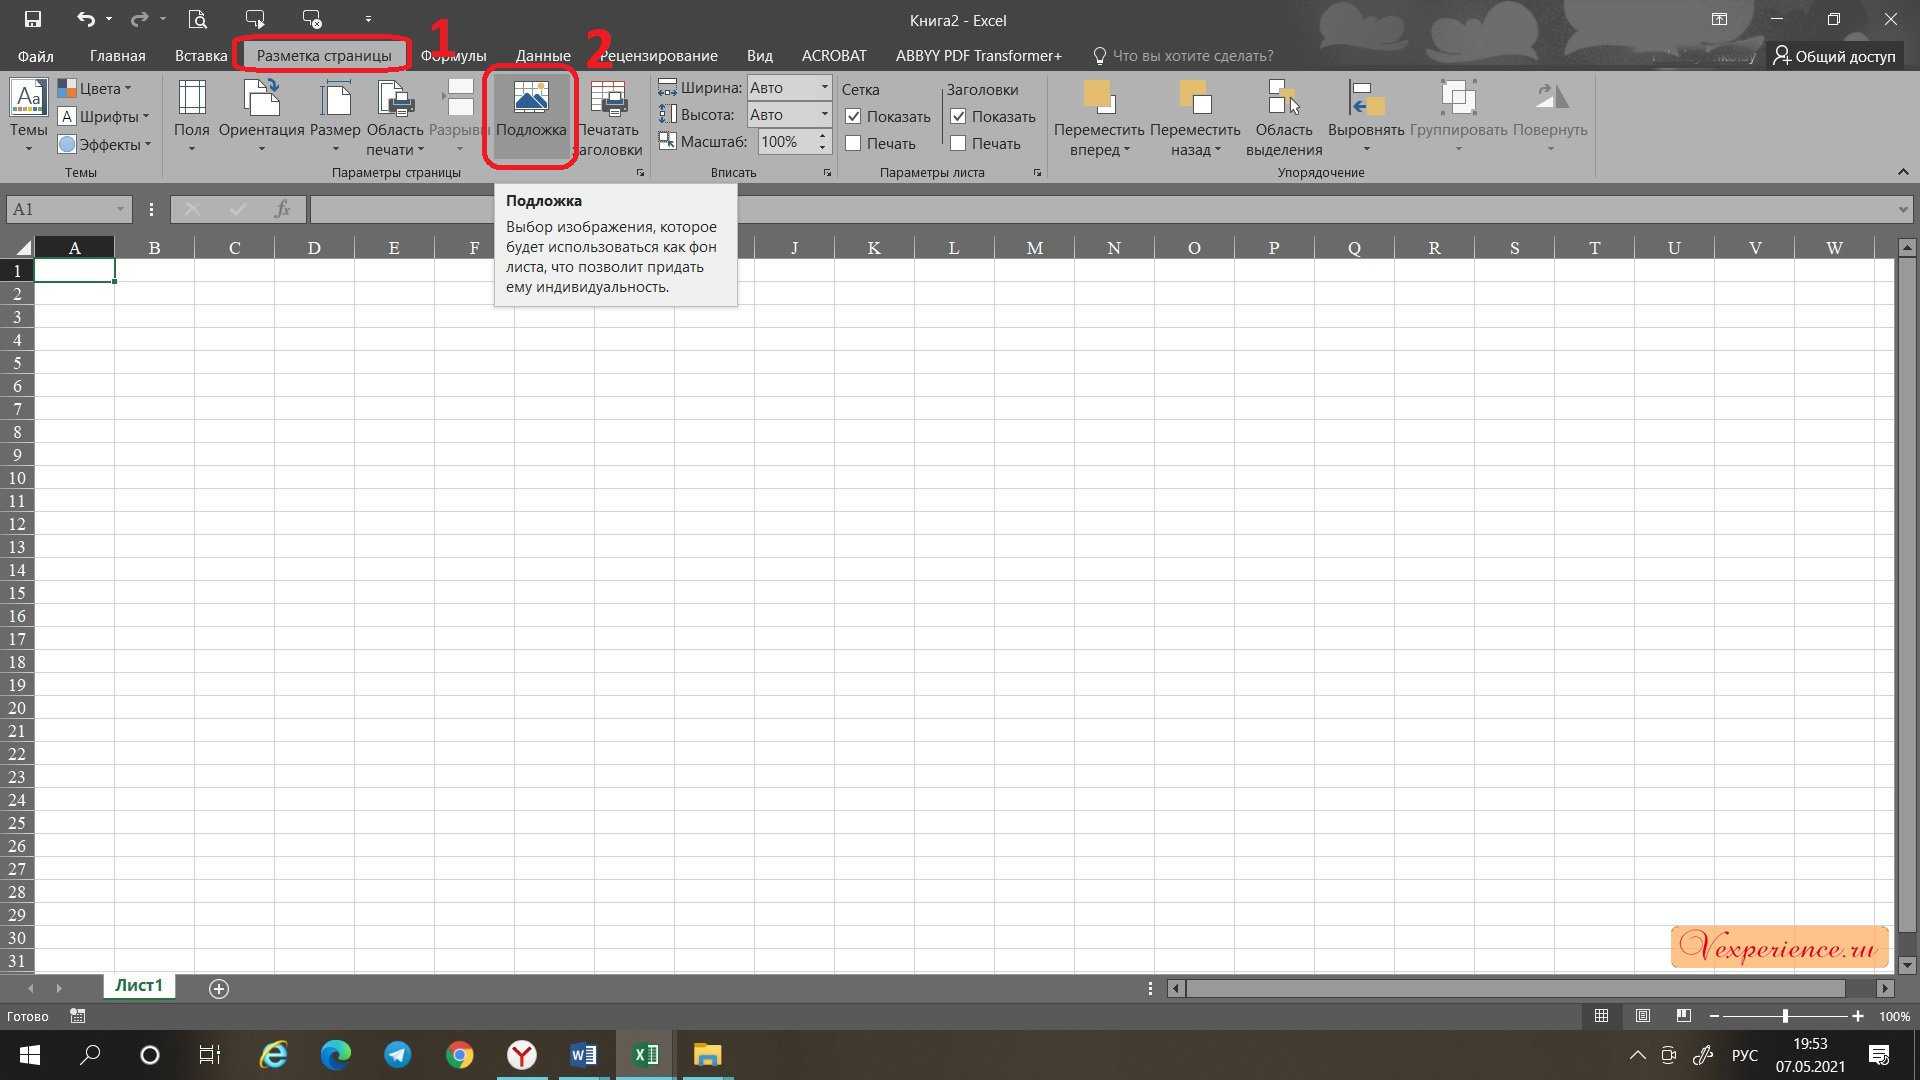1920x1080 pixels.
Task: Switch to Page Break Preview in status bar
Action: click(x=1684, y=1016)
